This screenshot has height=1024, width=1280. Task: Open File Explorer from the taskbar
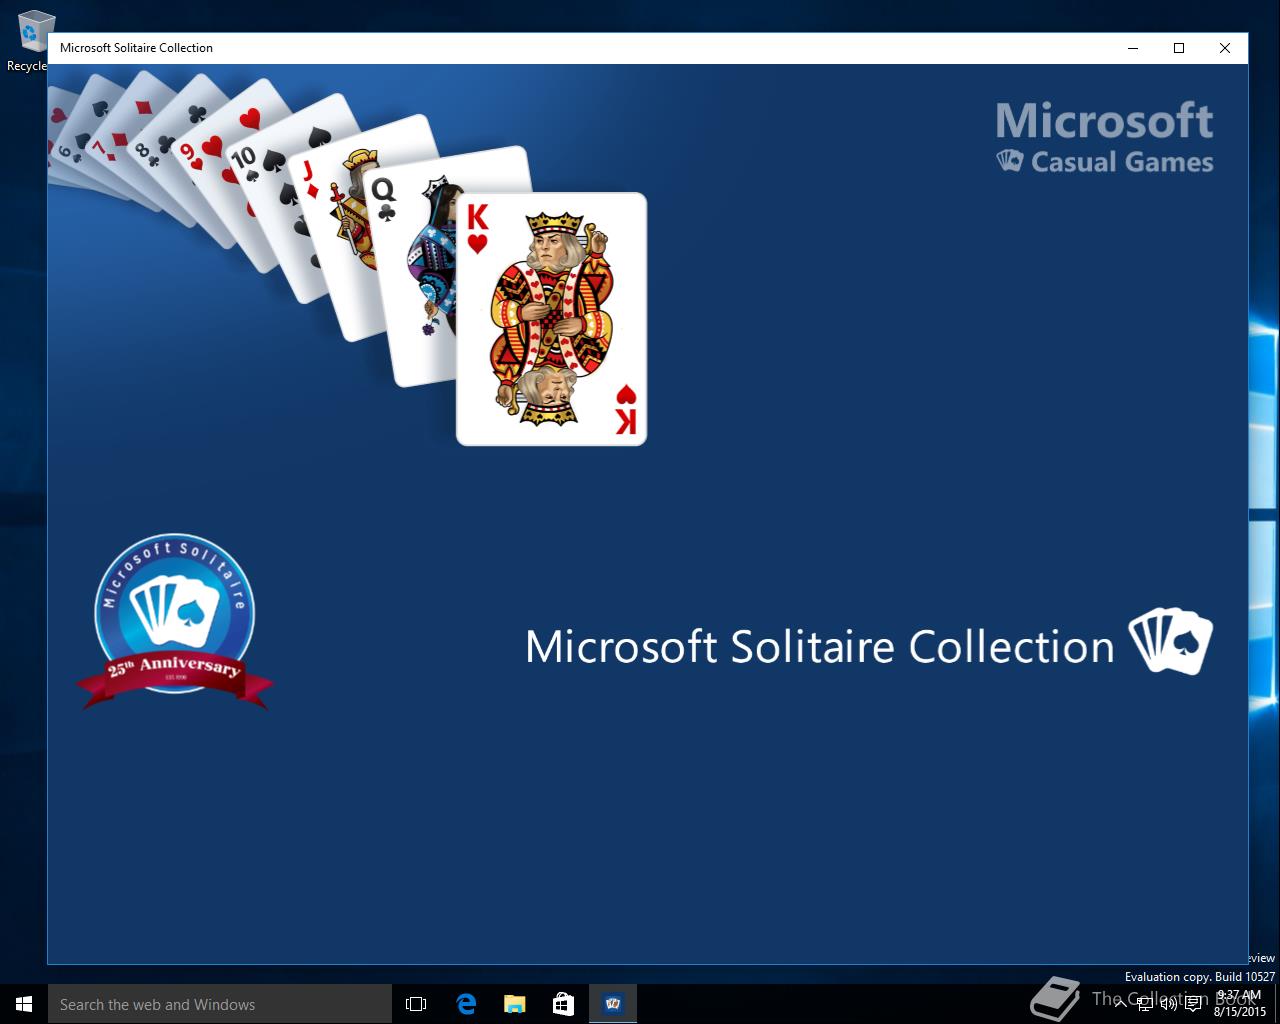[514, 1004]
